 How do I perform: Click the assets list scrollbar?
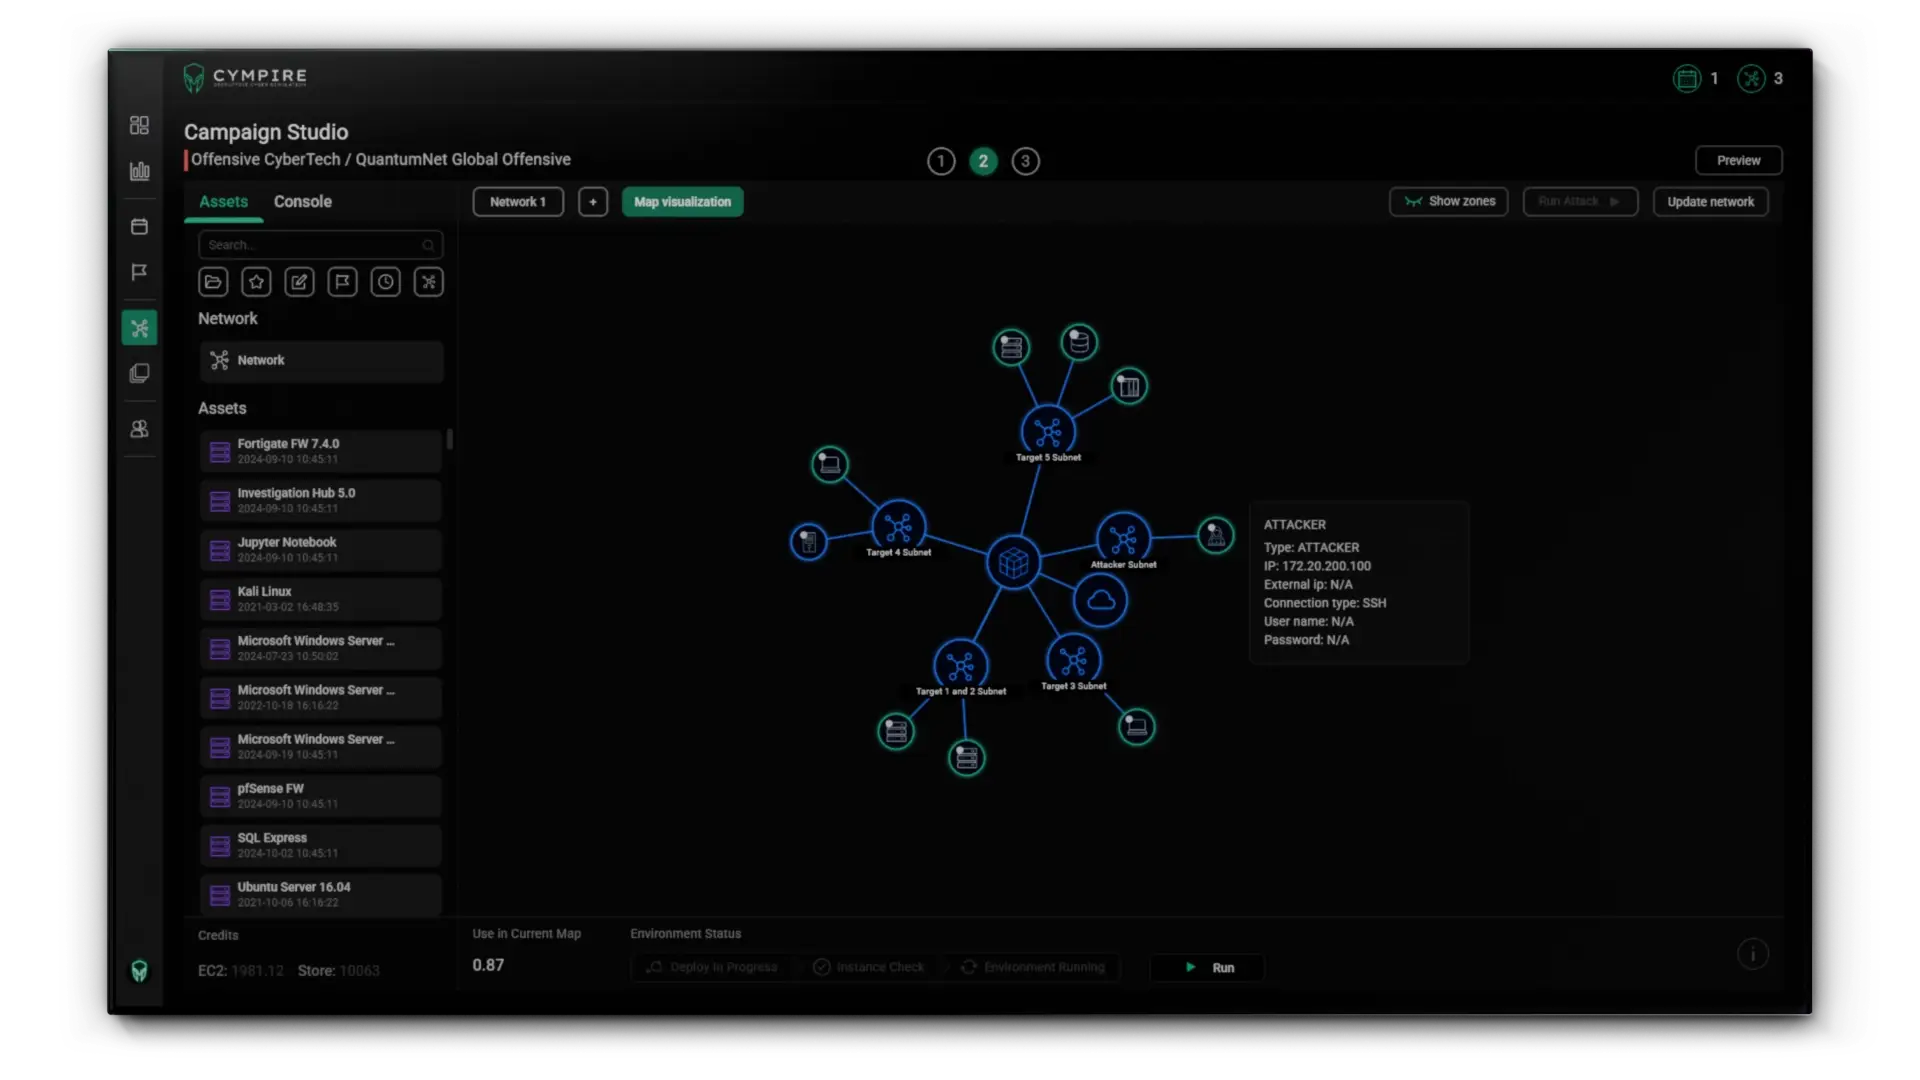450,439
